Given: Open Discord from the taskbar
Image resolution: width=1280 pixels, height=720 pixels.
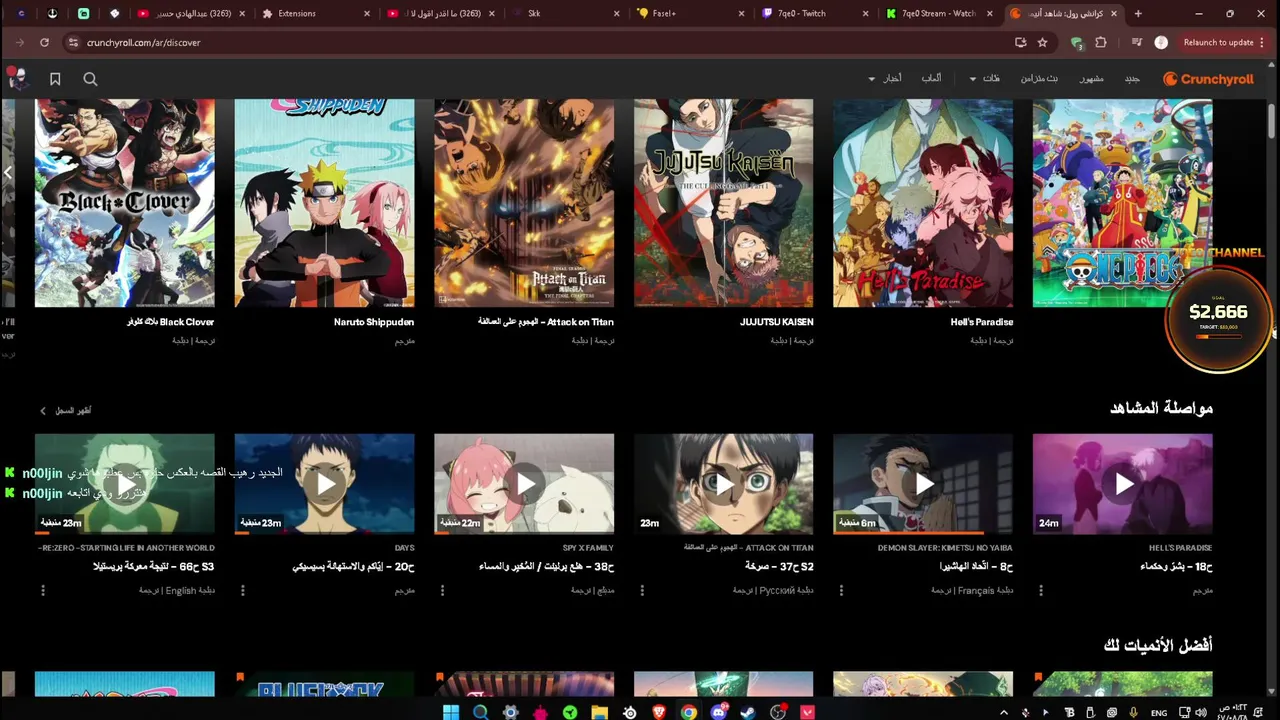Looking at the screenshot, I should (x=718, y=712).
